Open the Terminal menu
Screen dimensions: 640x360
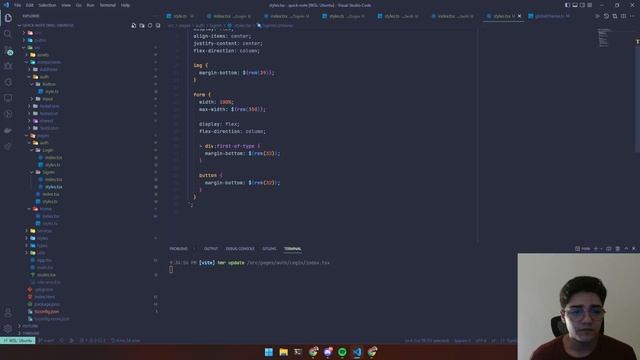(x=108, y=5)
